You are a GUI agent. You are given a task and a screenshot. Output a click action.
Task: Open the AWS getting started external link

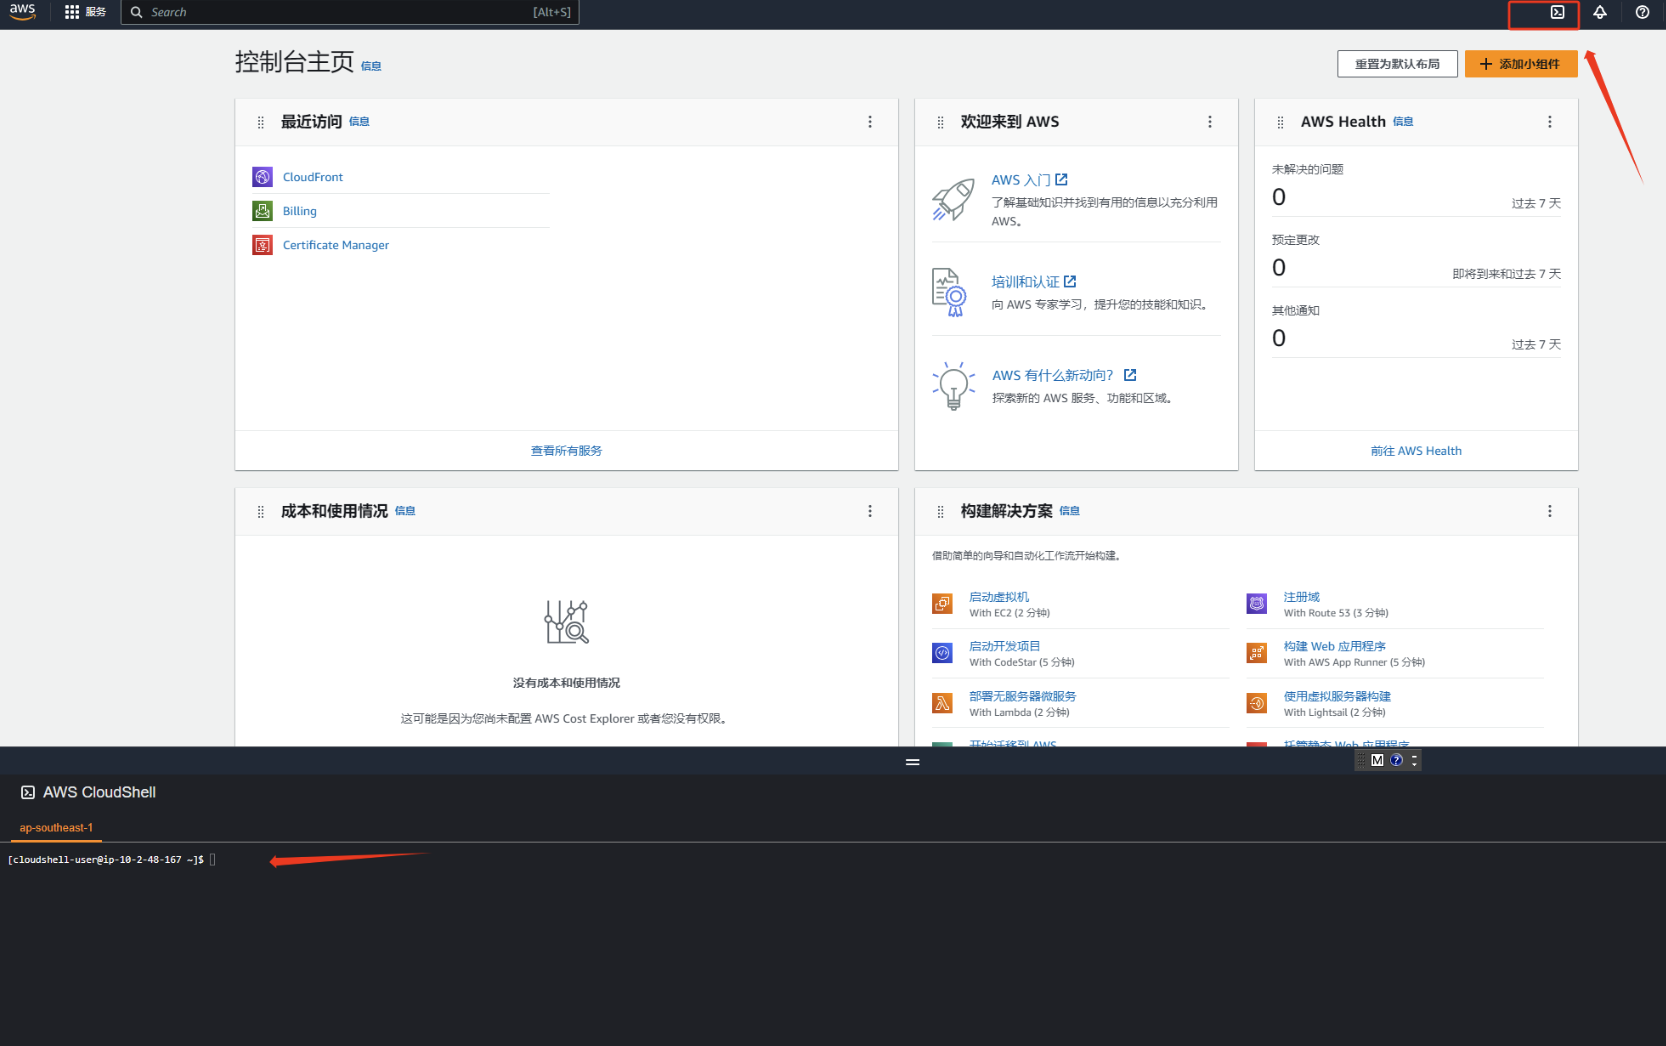click(x=1029, y=180)
